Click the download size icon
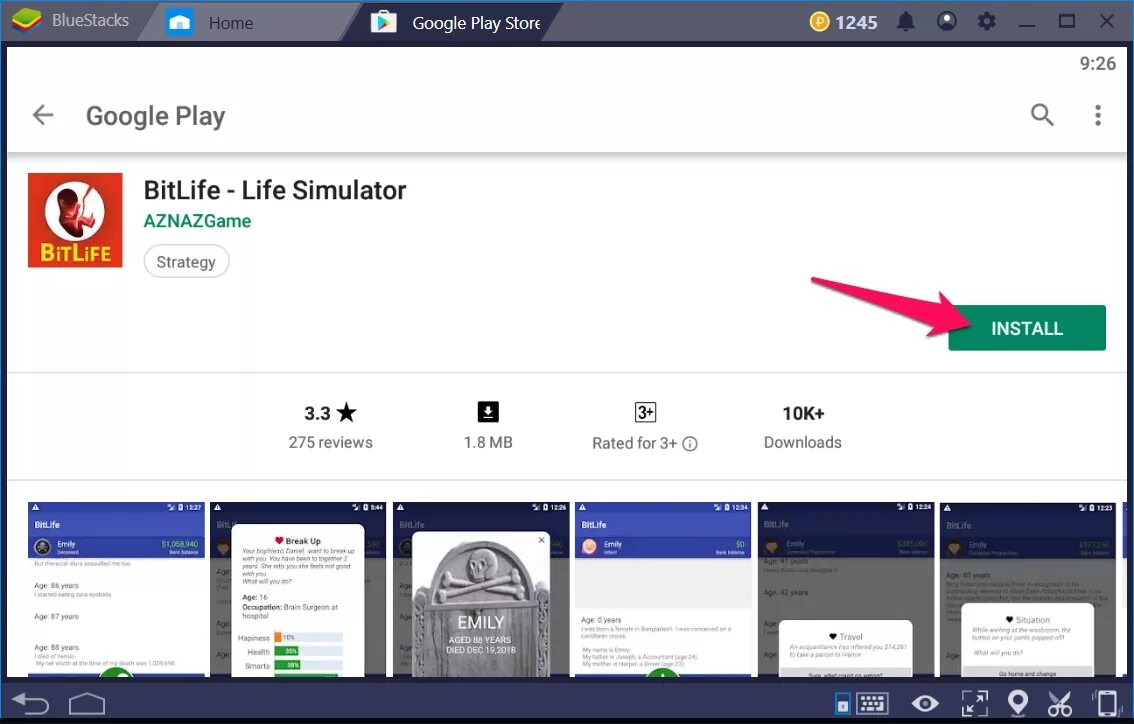Image resolution: width=1134 pixels, height=724 pixels. [488, 412]
